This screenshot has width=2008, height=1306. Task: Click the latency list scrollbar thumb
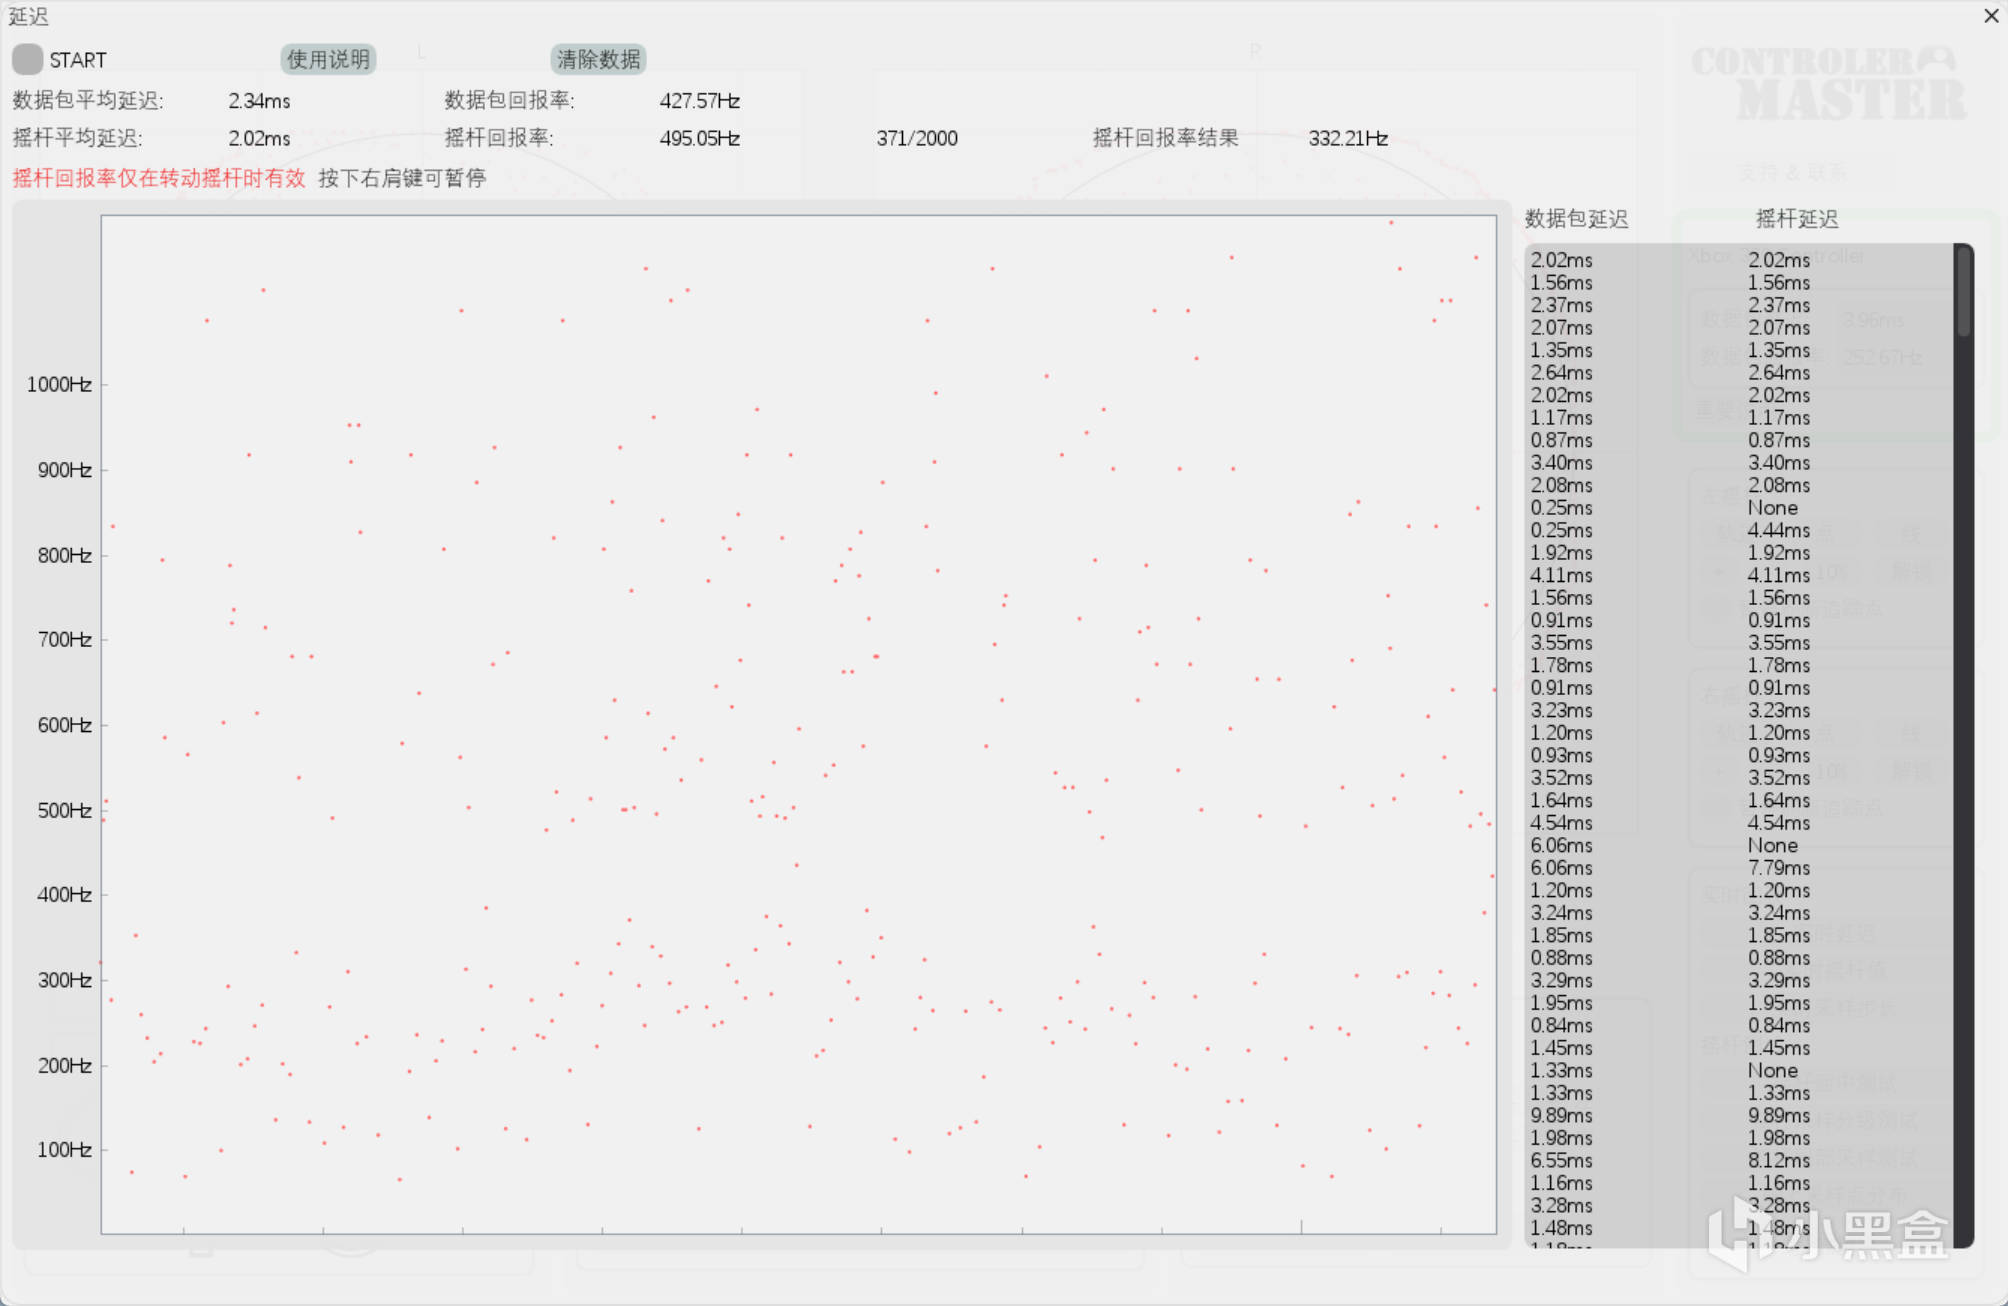coord(1964,292)
